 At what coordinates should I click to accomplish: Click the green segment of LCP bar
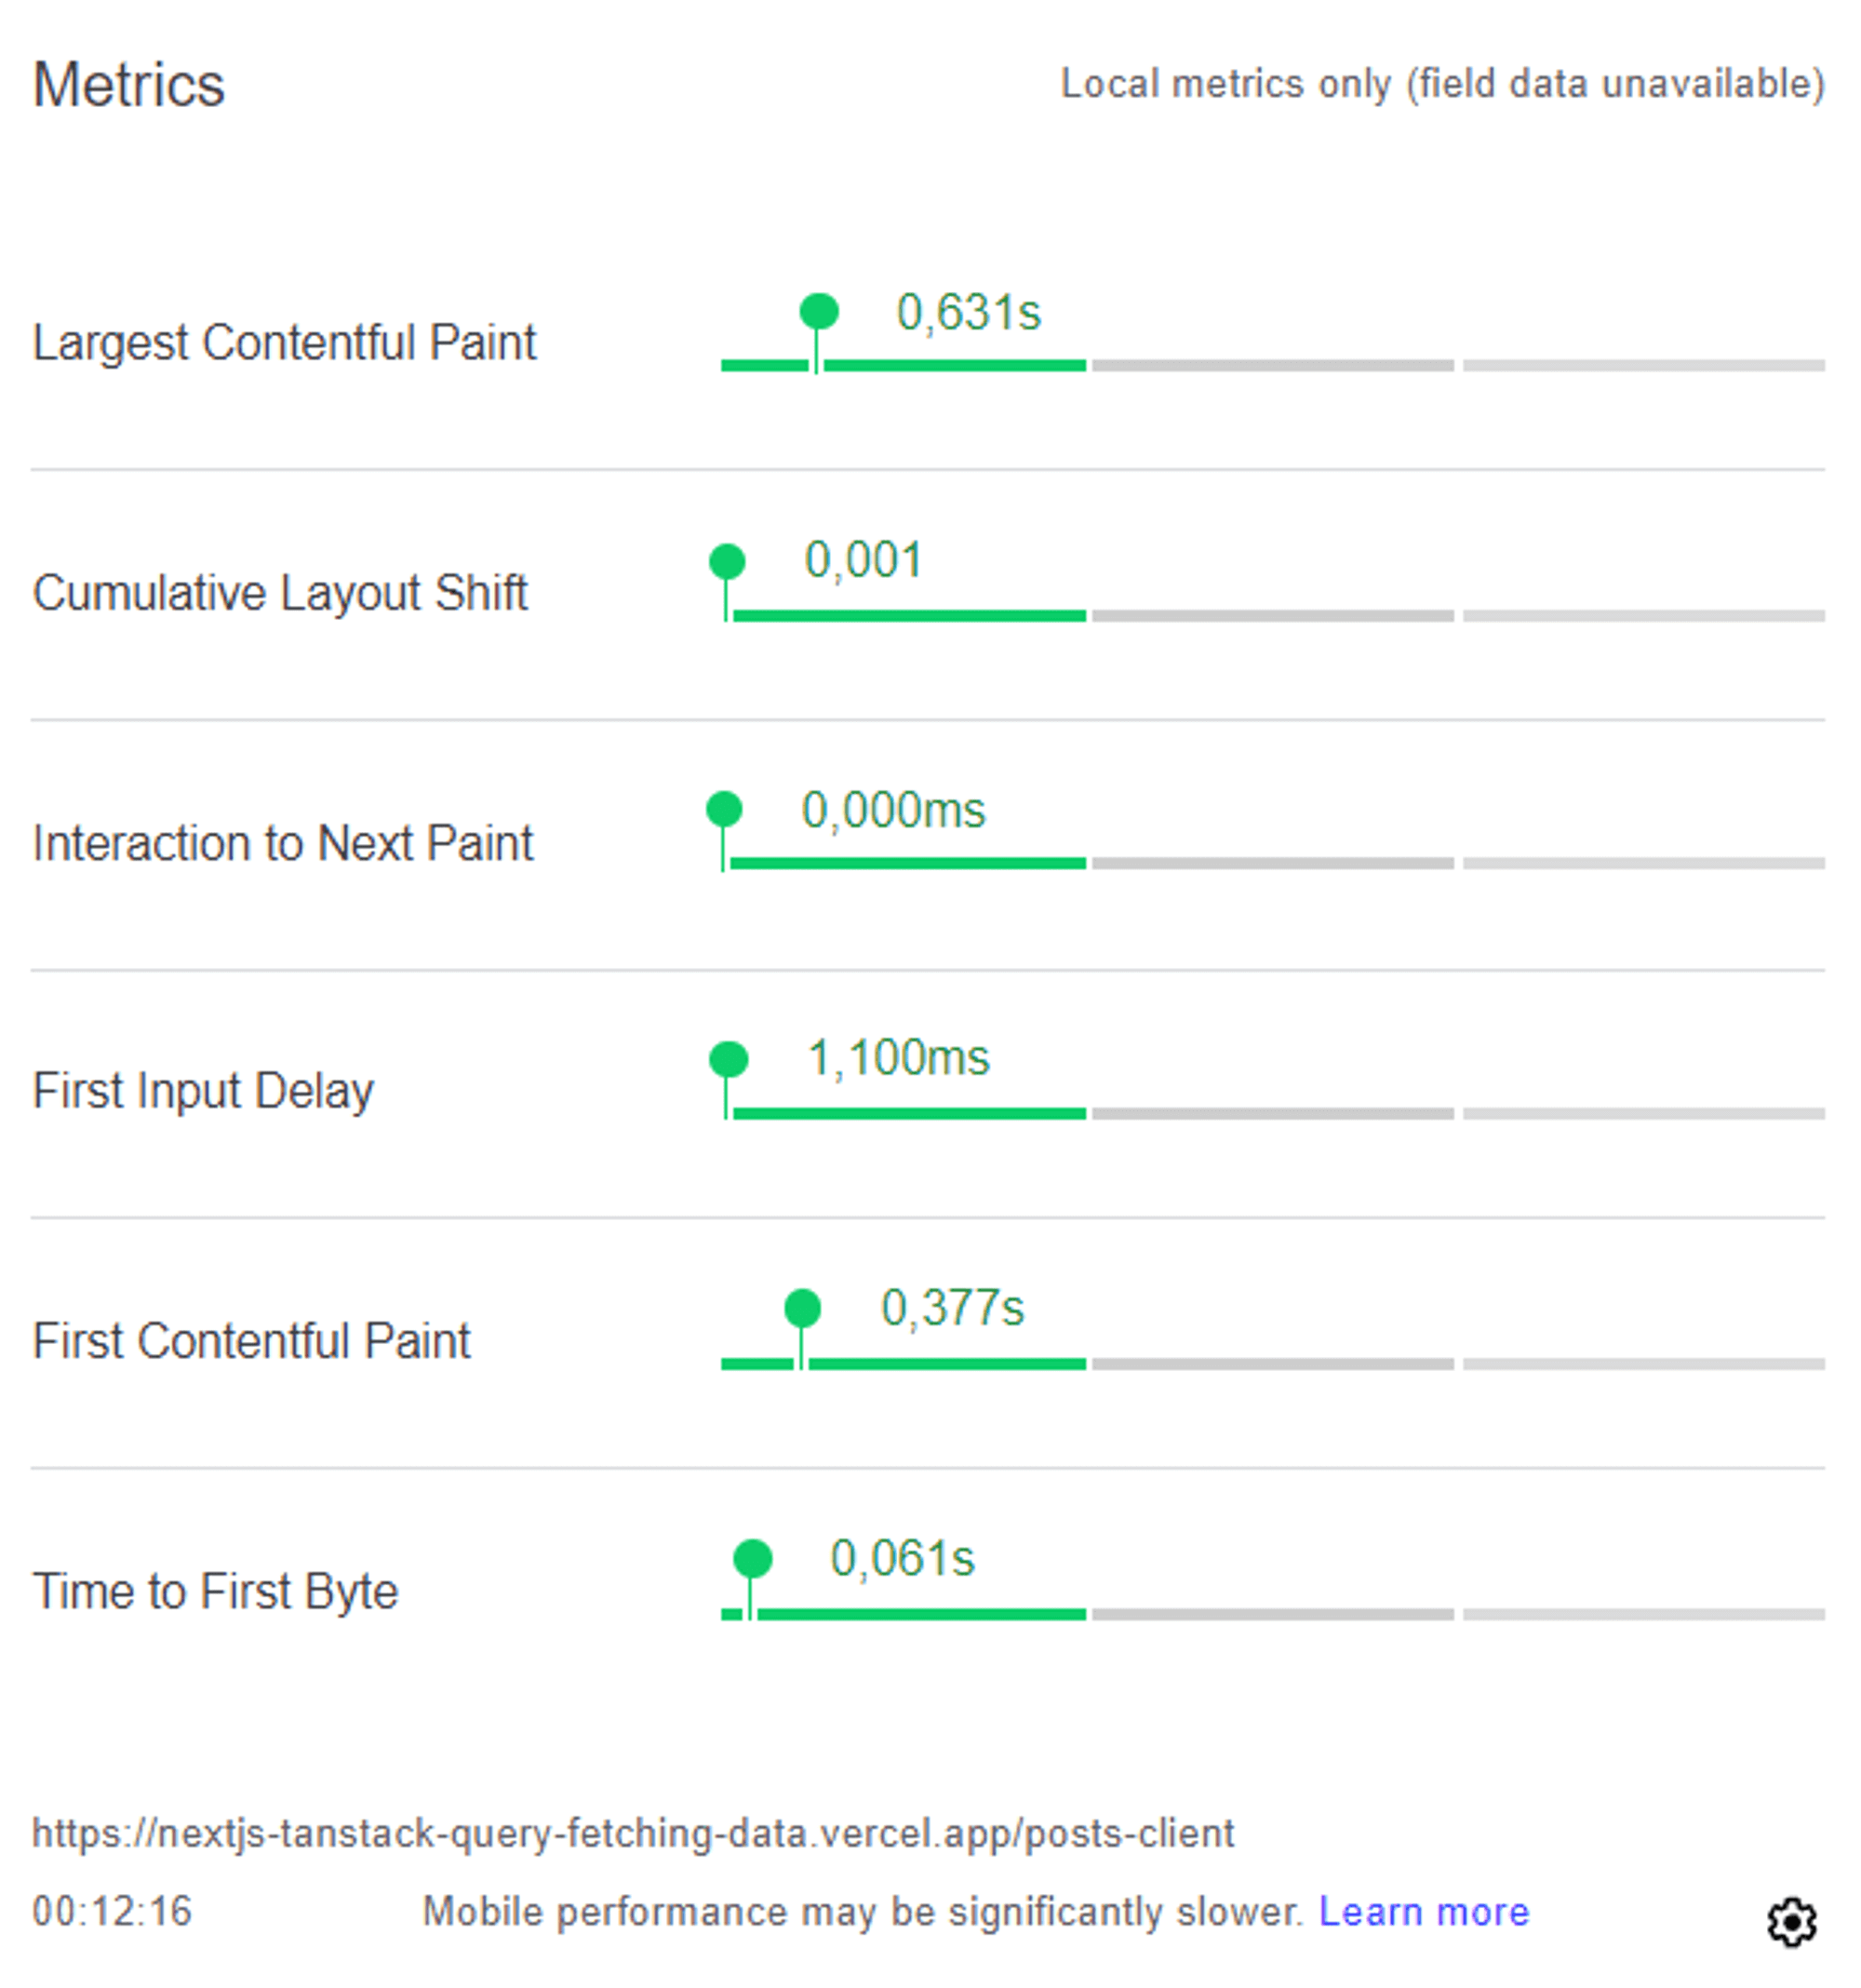903,365
